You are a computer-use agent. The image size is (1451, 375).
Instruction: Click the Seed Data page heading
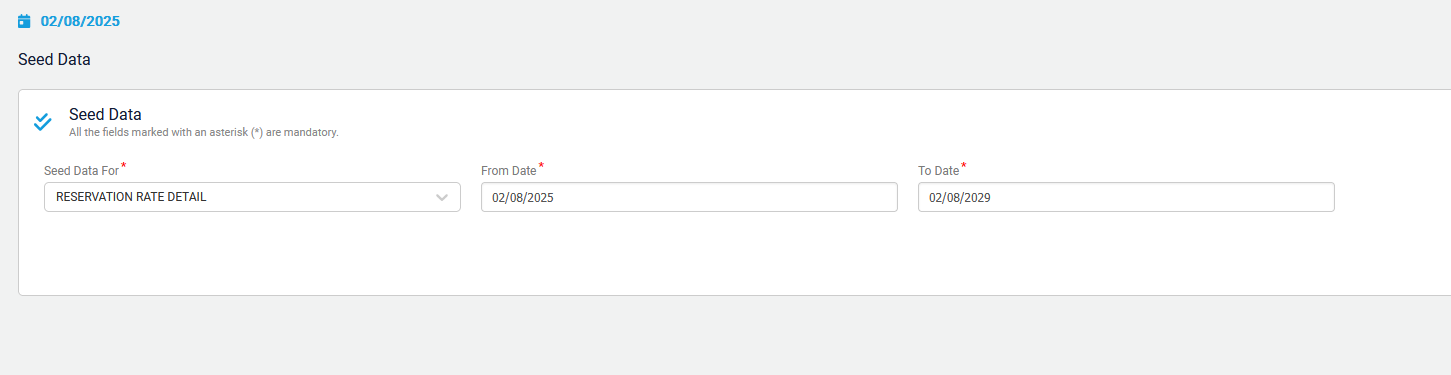pos(54,60)
